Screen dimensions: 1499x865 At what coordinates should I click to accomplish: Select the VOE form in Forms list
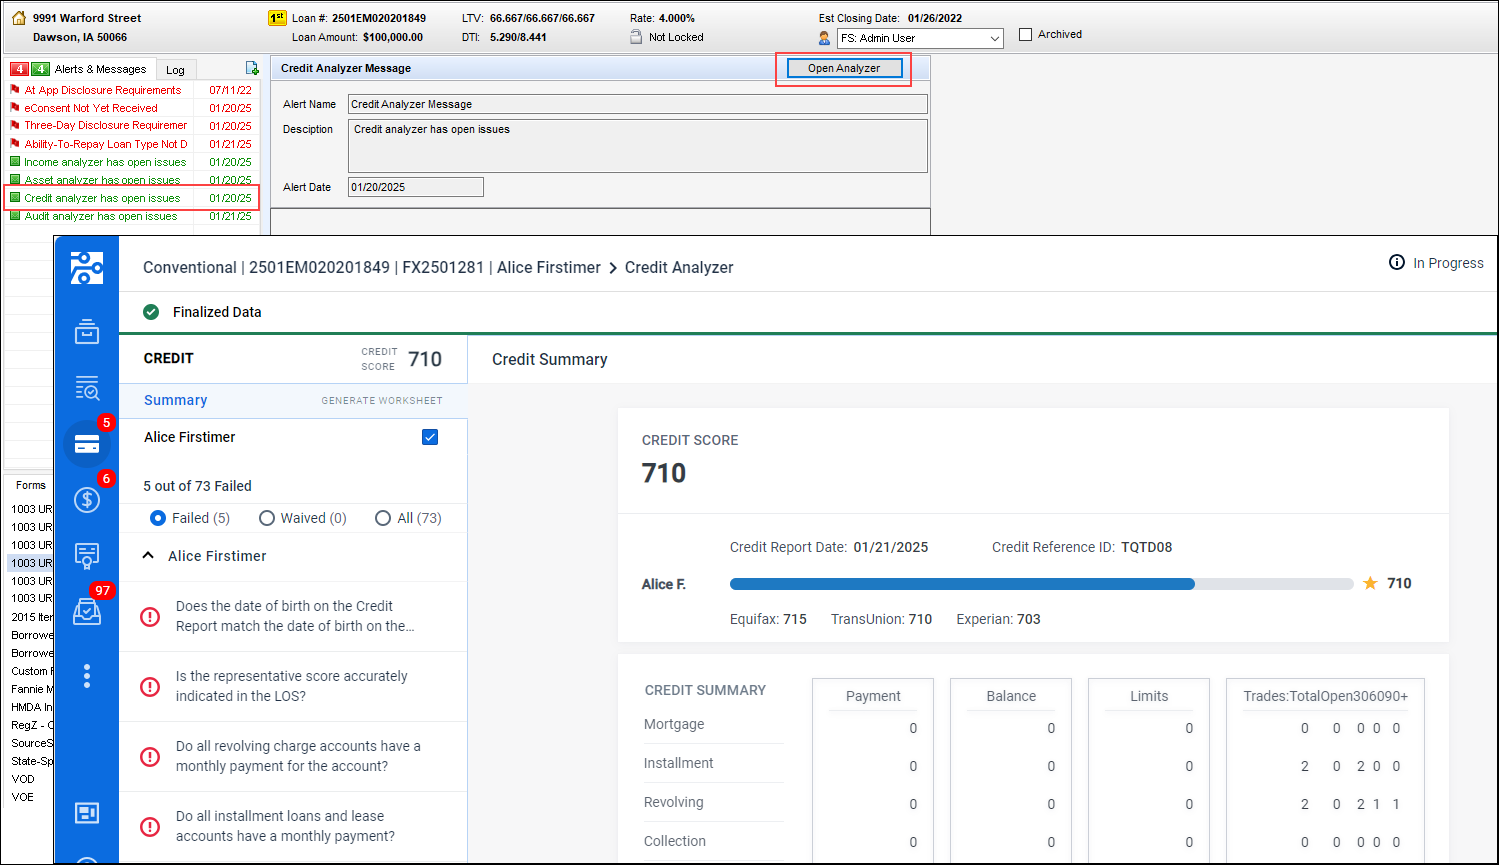tap(23, 797)
